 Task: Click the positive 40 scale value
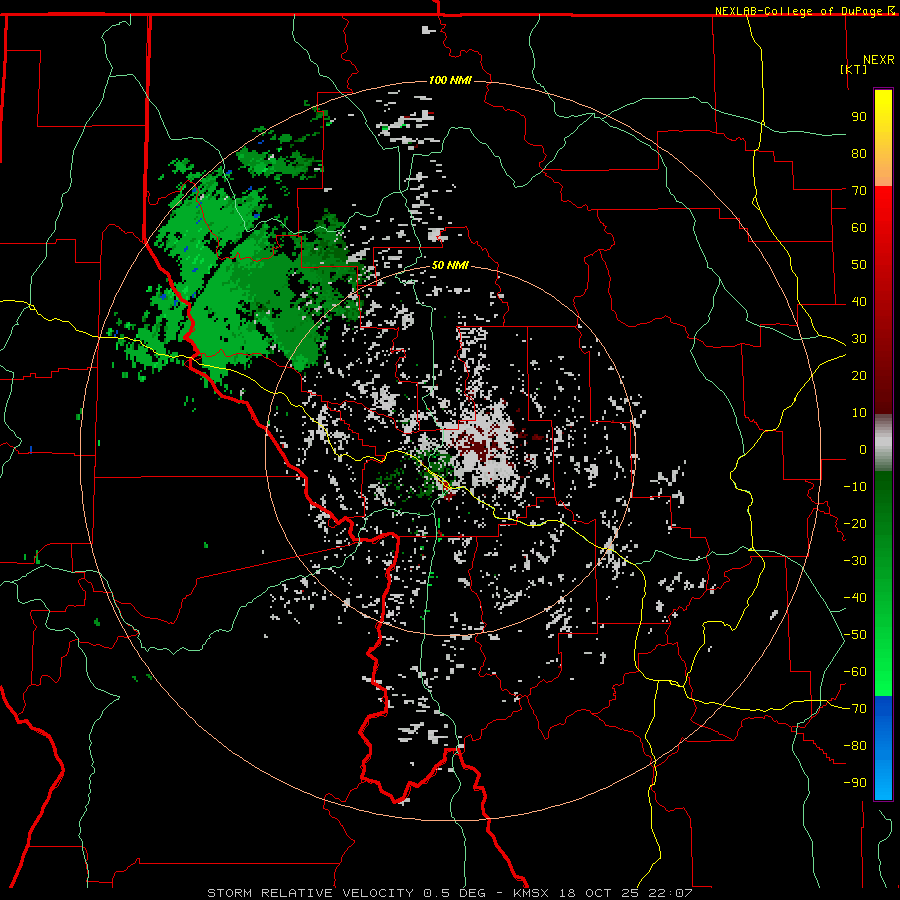859,301
